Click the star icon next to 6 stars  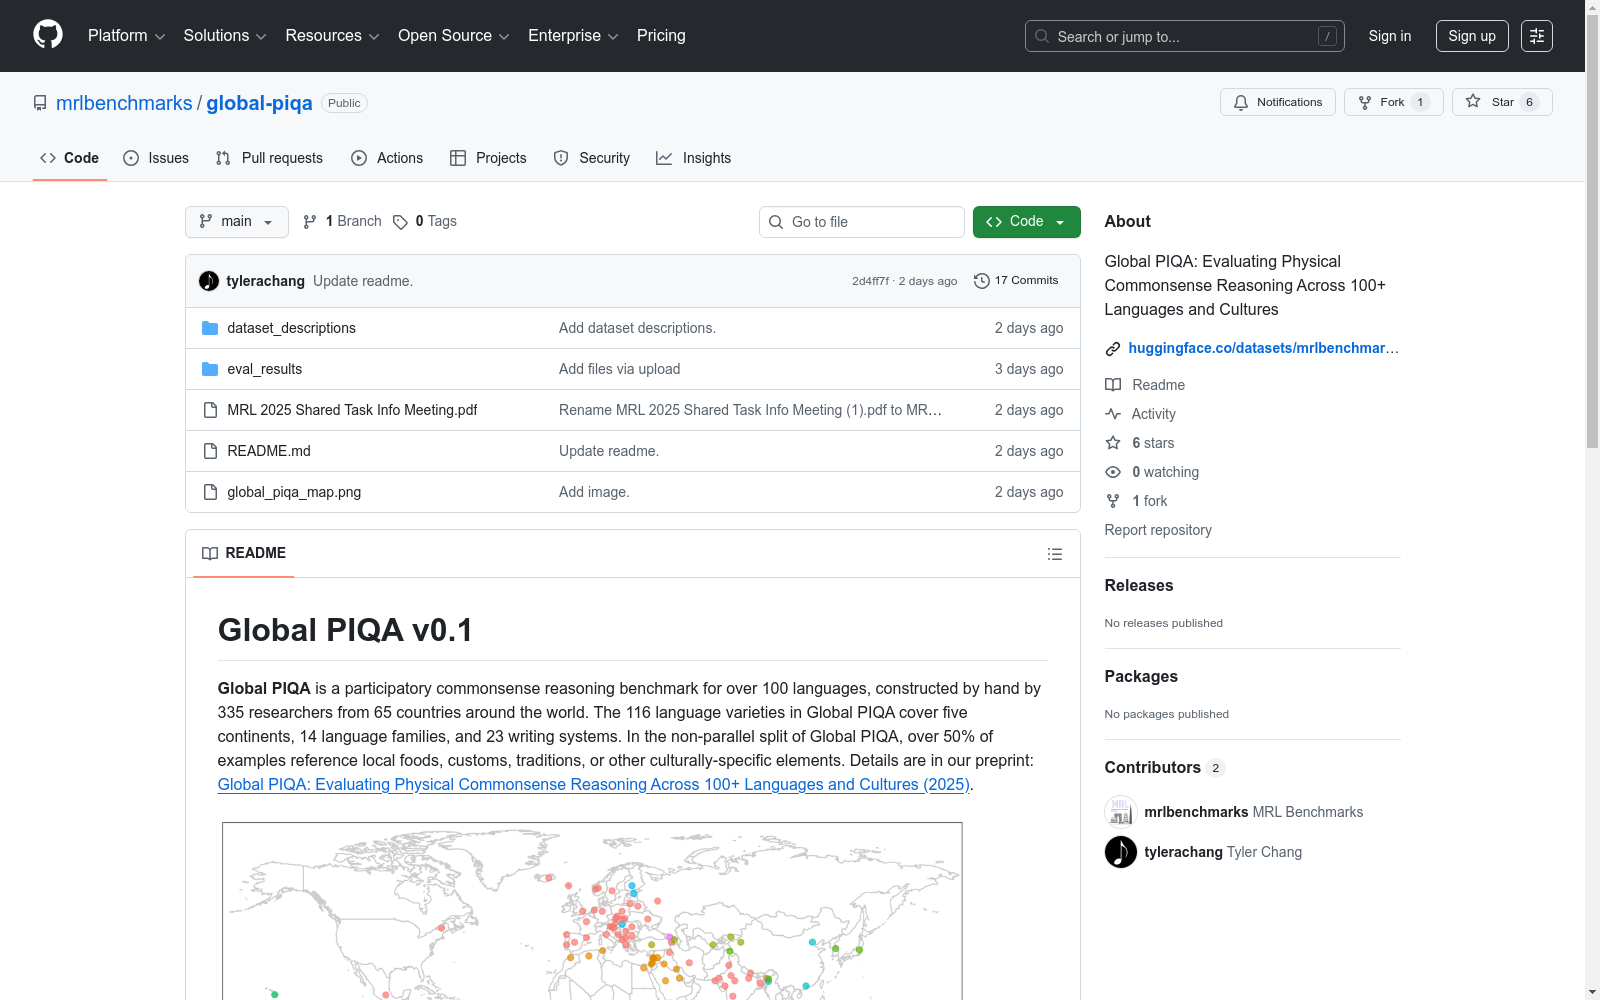click(1113, 443)
